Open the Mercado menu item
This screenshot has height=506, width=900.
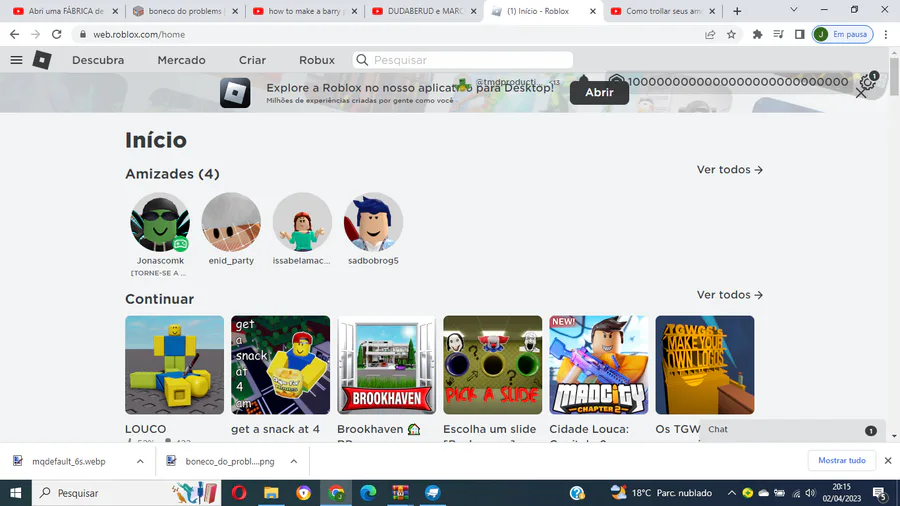pyautogui.click(x=181, y=60)
